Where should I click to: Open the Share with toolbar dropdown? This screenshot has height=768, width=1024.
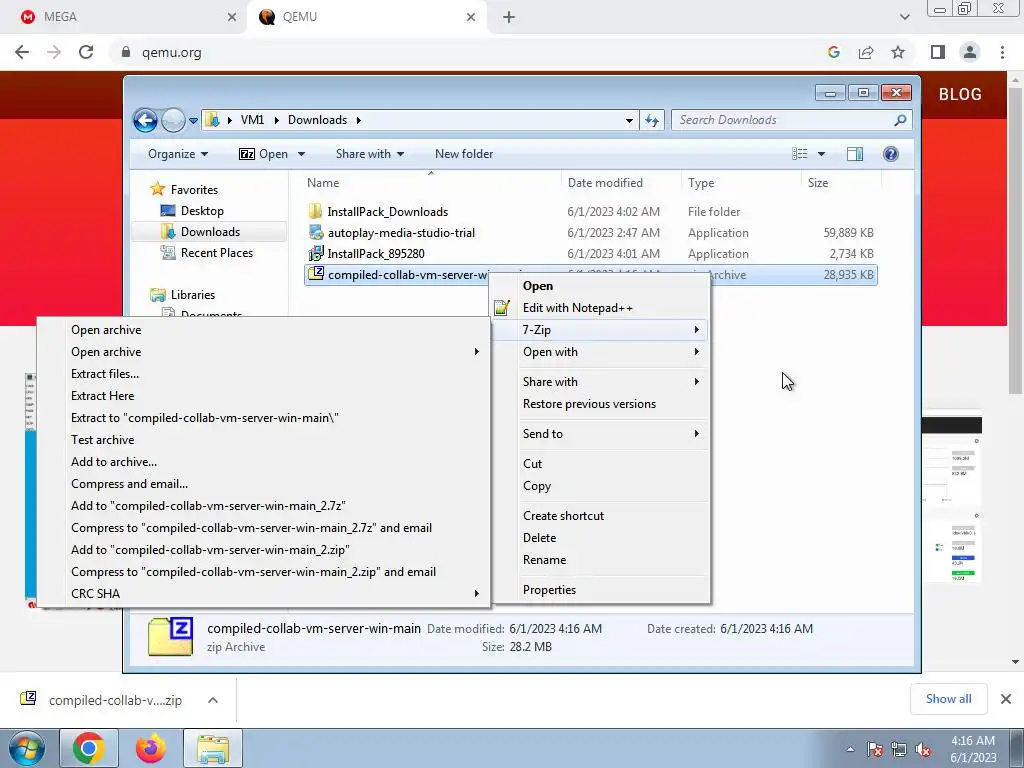click(x=370, y=154)
